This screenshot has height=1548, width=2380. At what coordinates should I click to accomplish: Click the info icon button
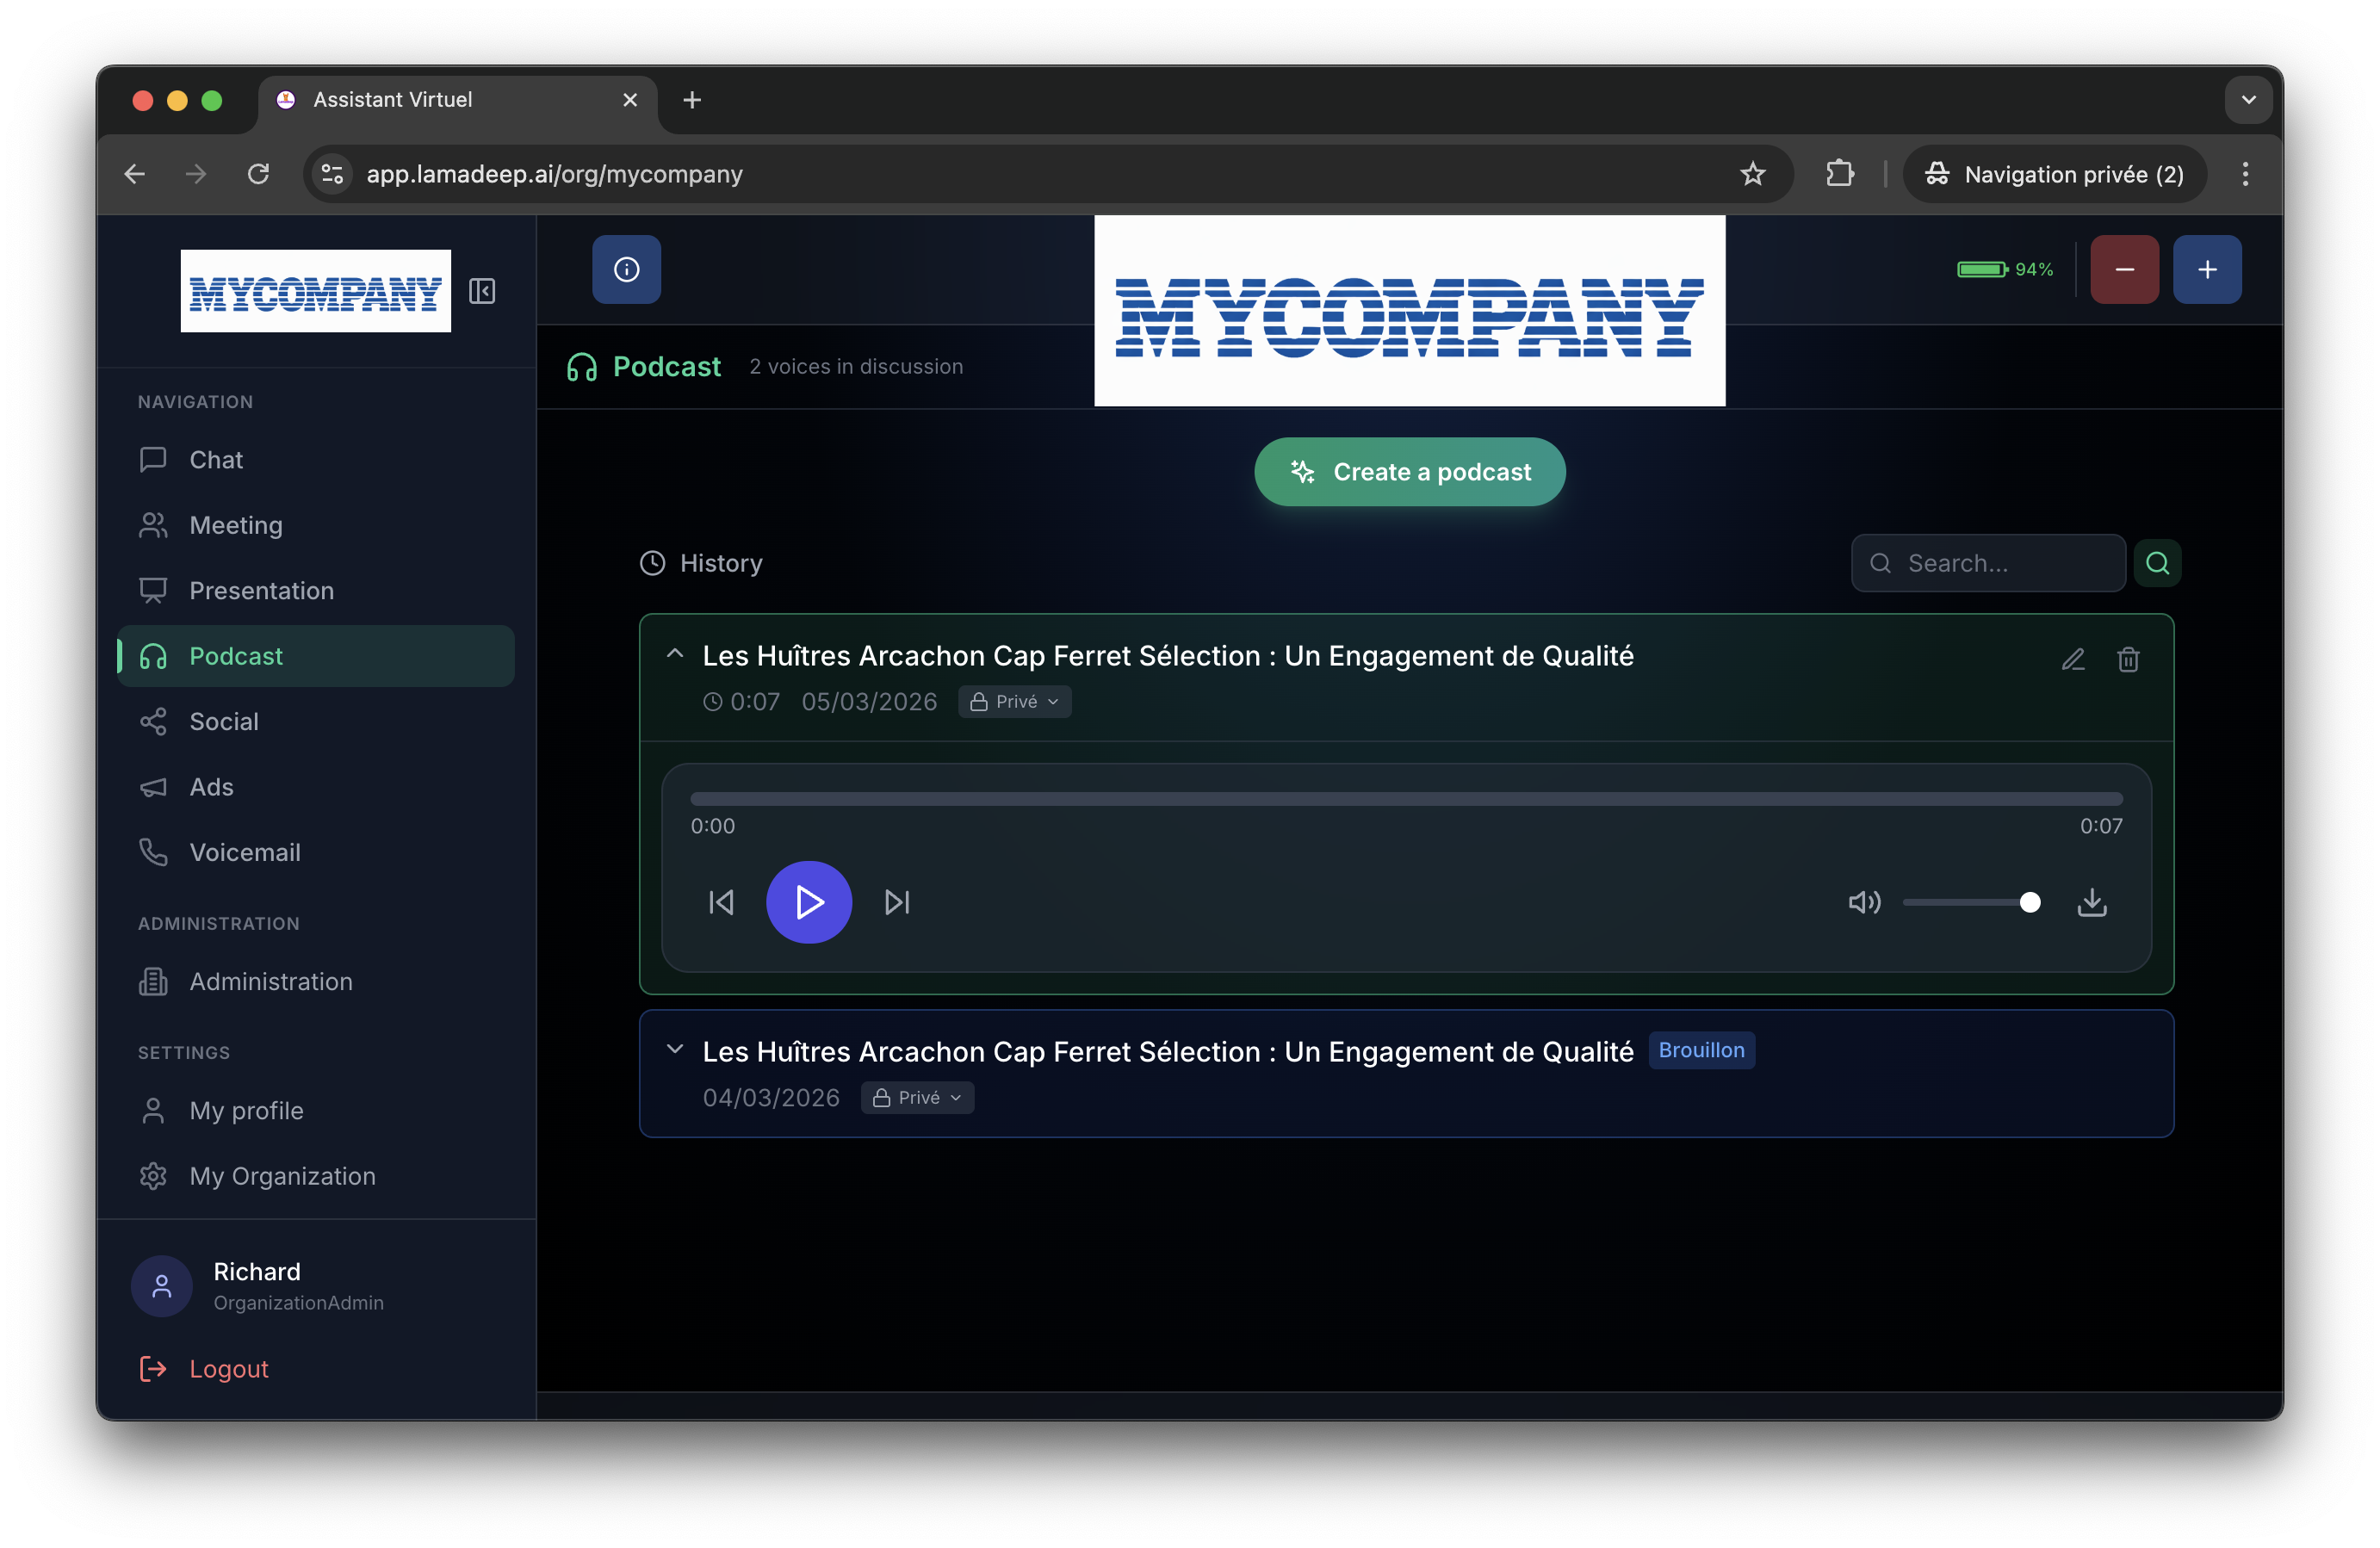click(x=626, y=269)
